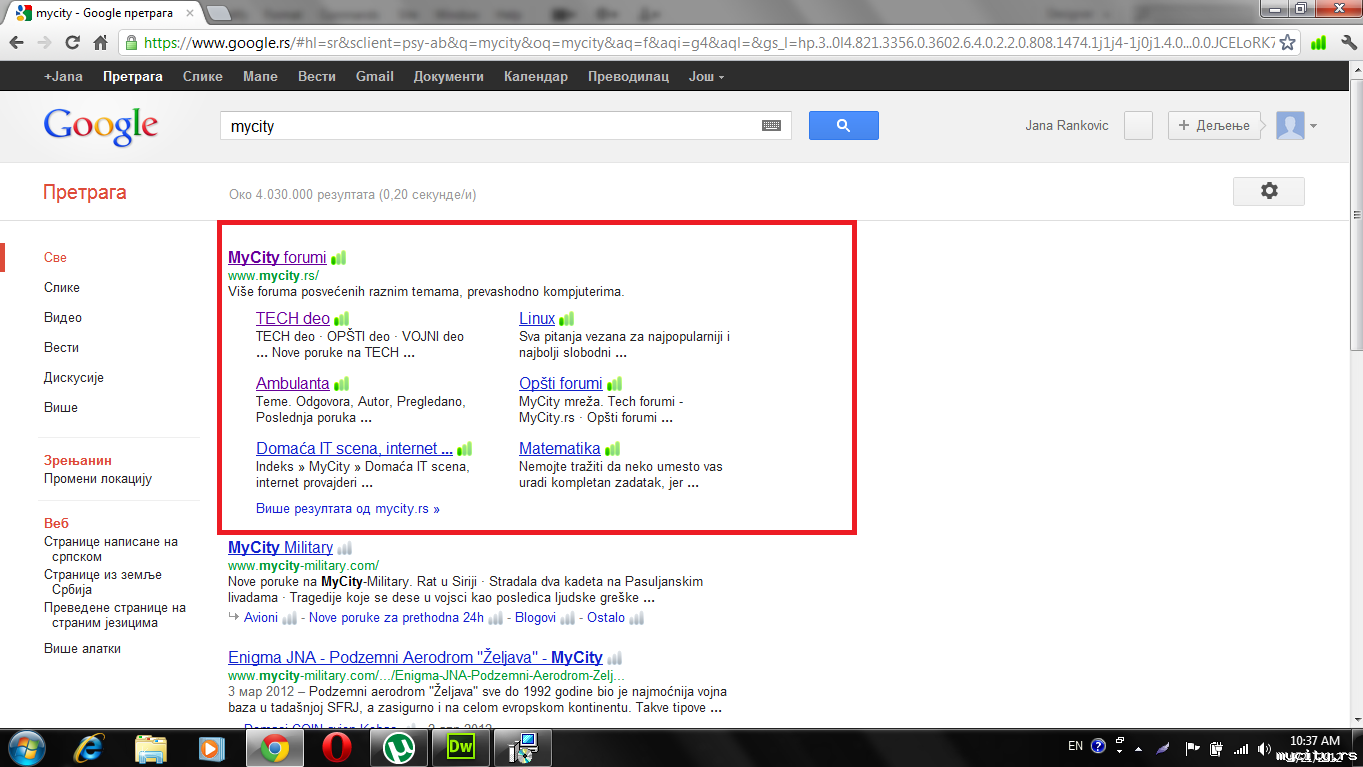Open the green signal-bars extension in the toolbar
The image size is (1363, 767).
pyautogui.click(x=1318, y=43)
